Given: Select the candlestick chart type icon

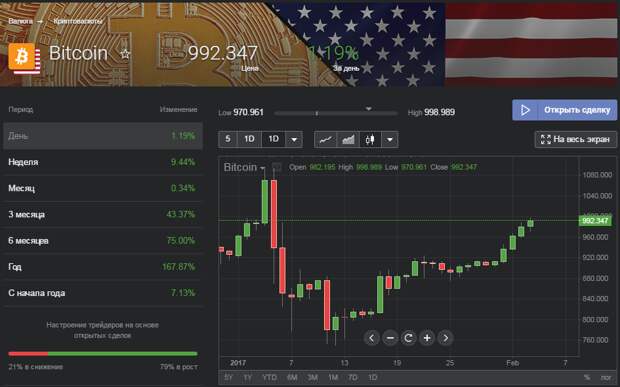Looking at the screenshot, I should pyautogui.click(x=370, y=139).
